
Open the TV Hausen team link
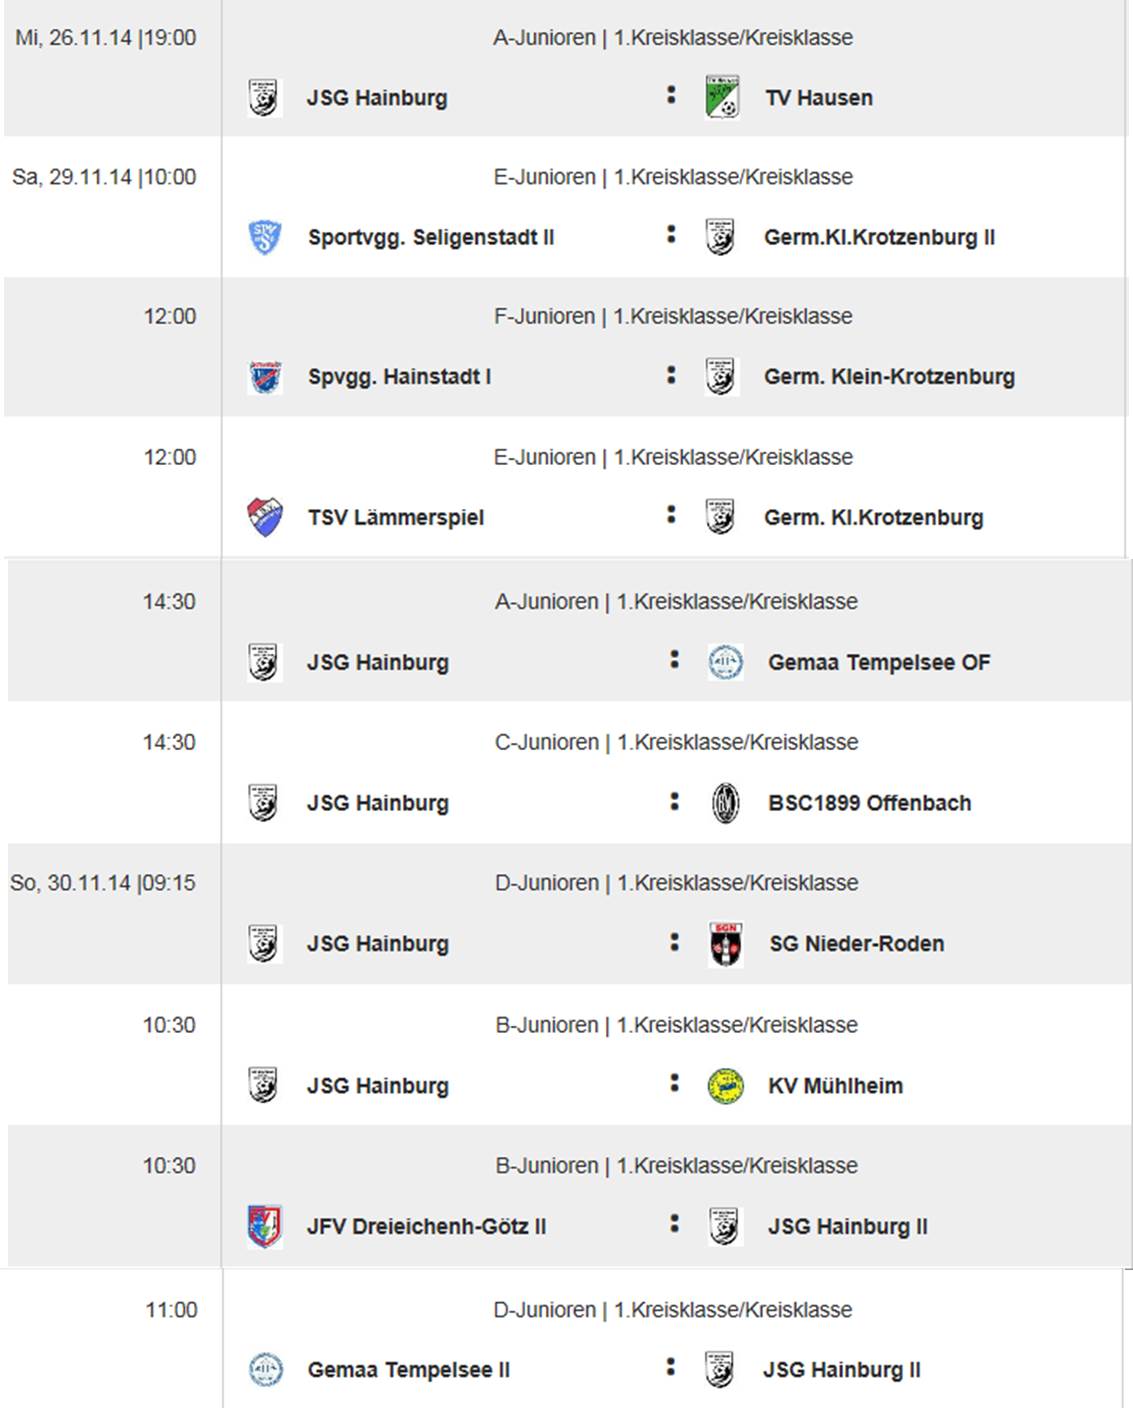point(818,98)
